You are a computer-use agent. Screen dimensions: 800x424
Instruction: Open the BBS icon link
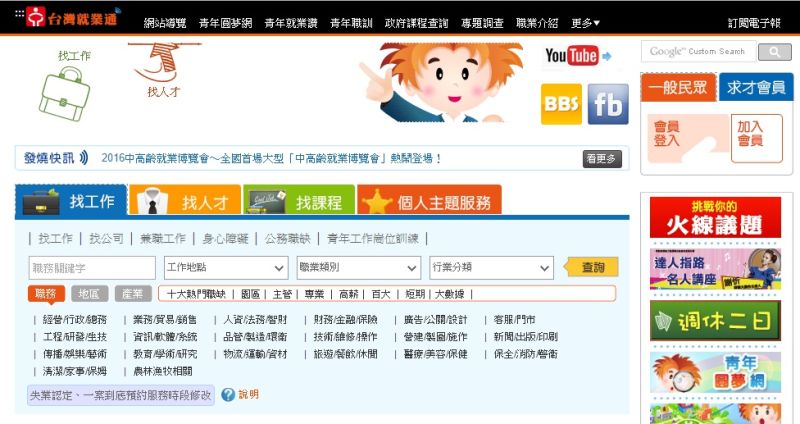point(561,104)
